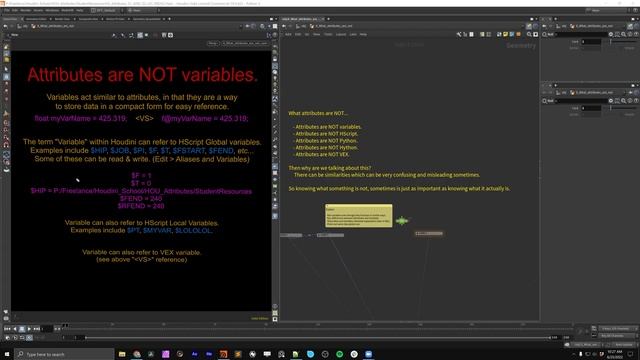Open the gear menu in the upper parameter pane
Image resolution: width=640 pixels, height=360 pixels.
[x=611, y=35]
